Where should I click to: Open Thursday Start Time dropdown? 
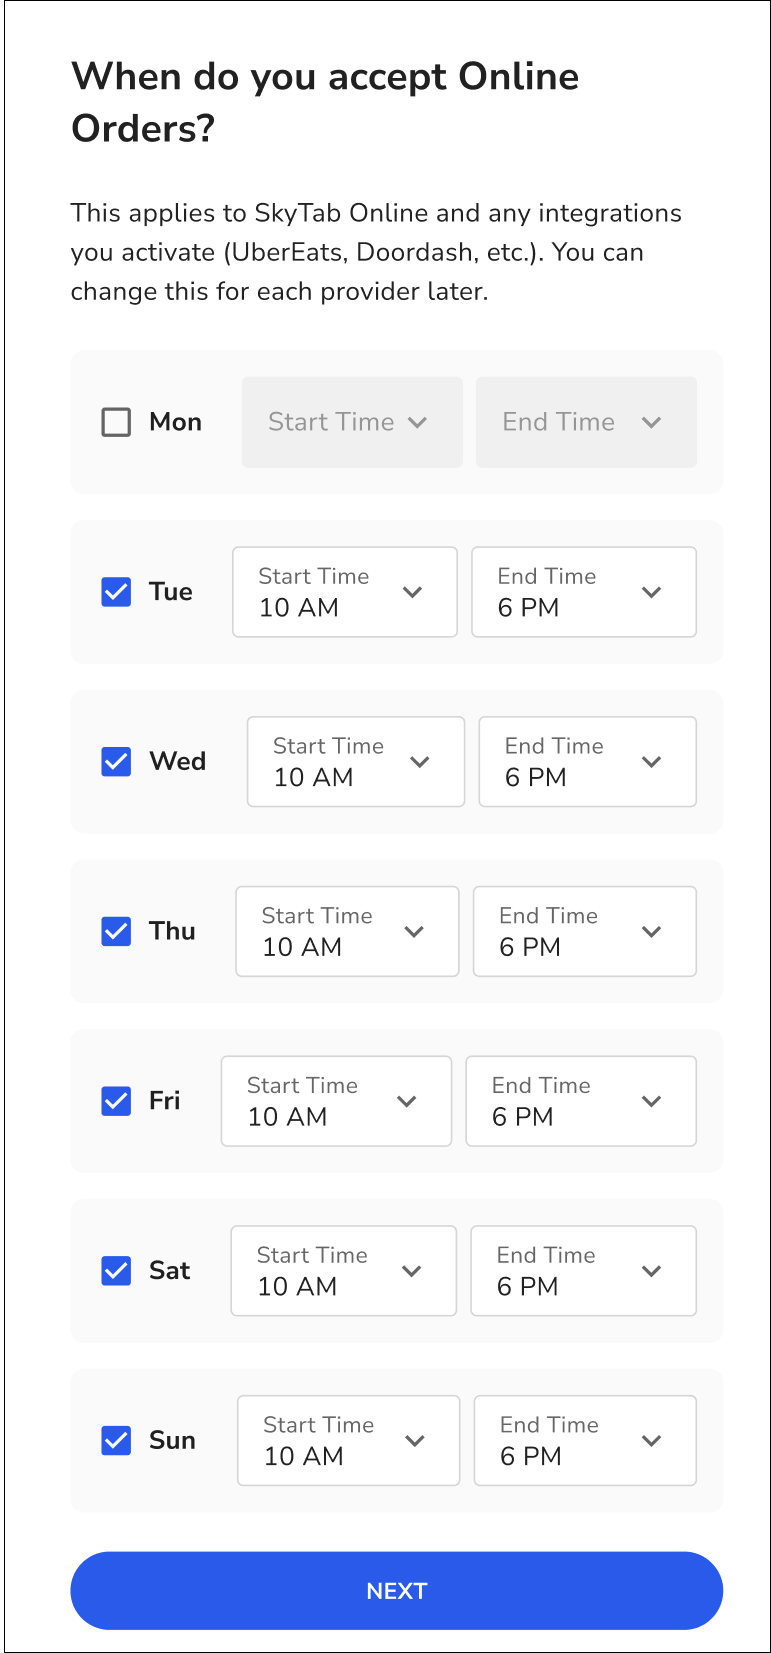coord(346,932)
